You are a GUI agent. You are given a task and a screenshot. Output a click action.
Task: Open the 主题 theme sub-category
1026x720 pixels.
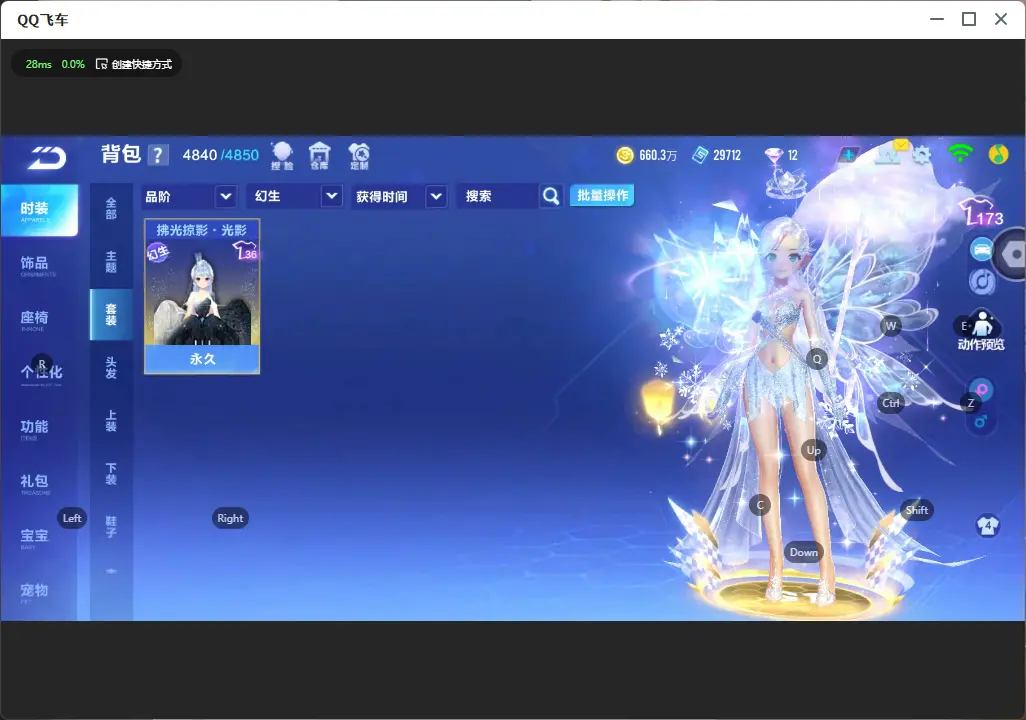click(111, 262)
